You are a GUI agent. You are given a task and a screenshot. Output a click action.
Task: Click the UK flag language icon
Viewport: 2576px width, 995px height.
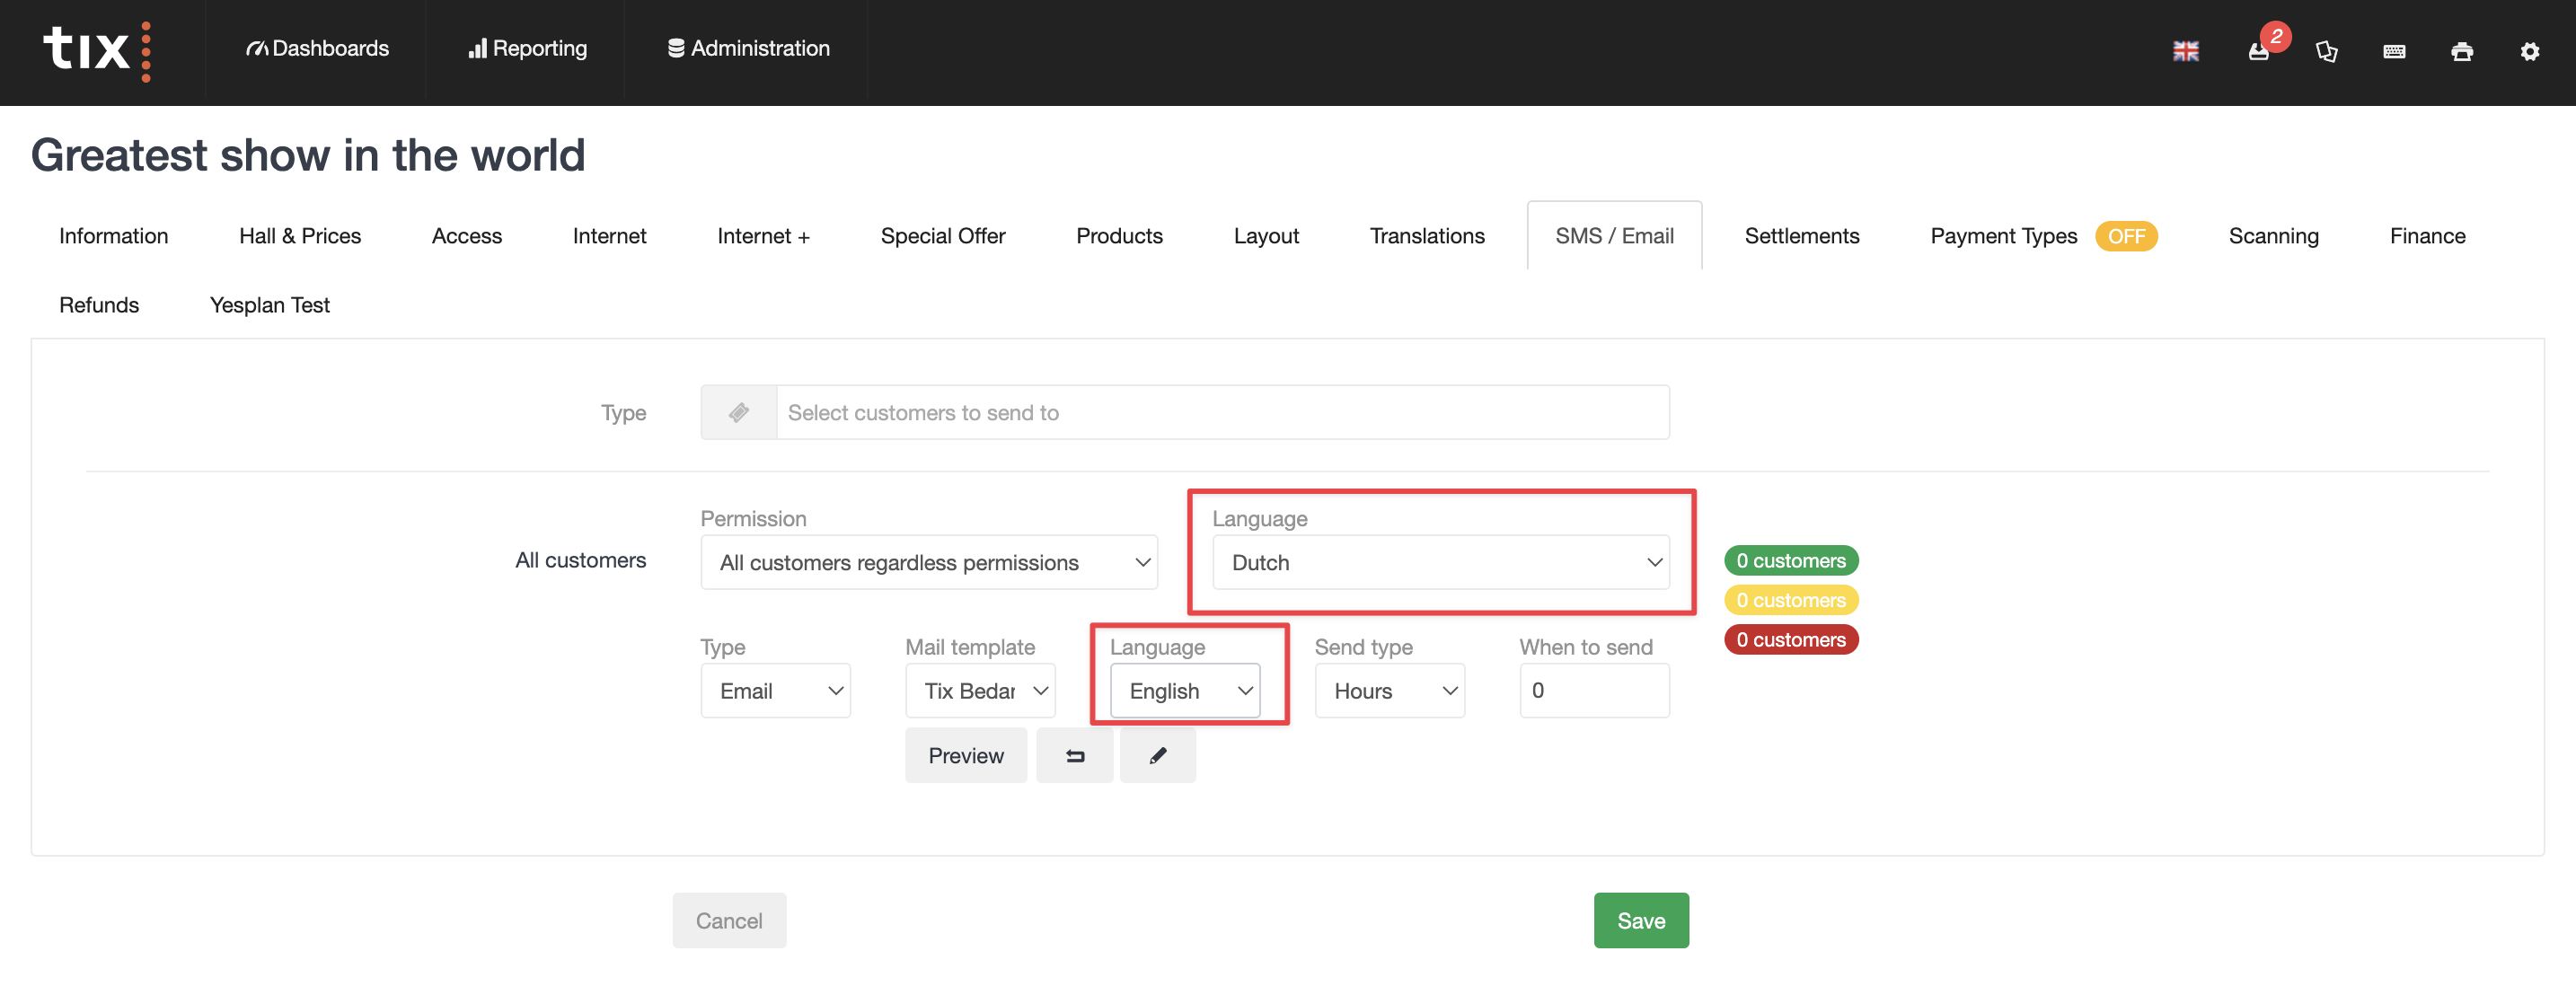click(x=2185, y=51)
